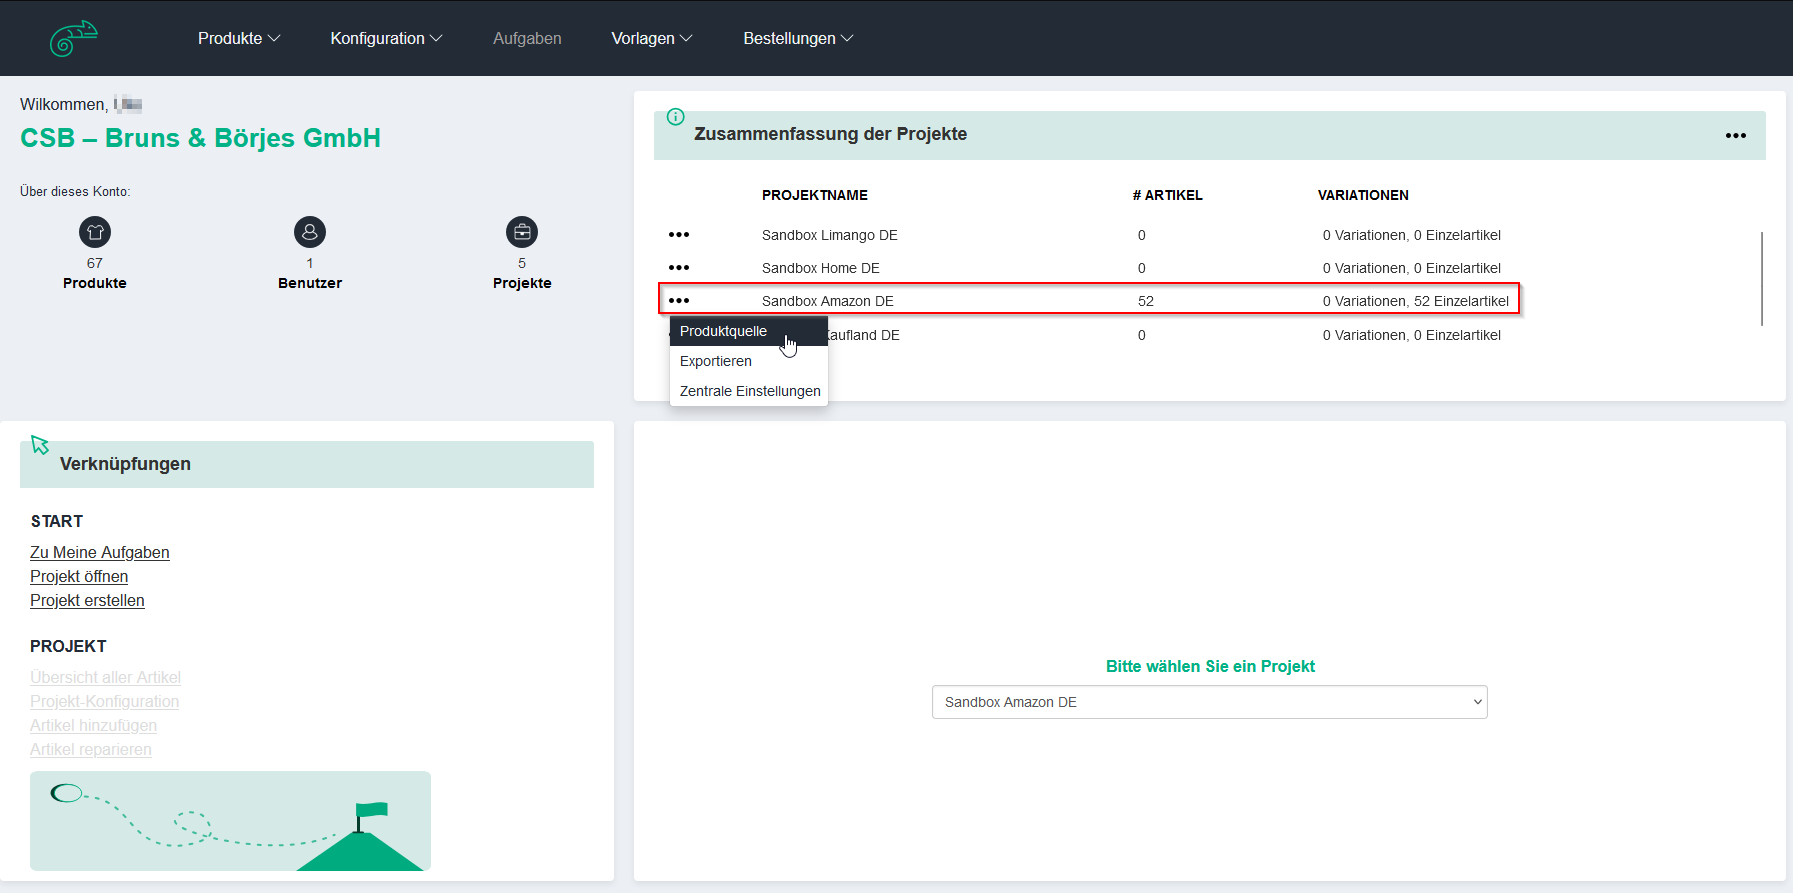The width and height of the screenshot is (1793, 893).
Task: Click project name Sandbox Home DE
Action: point(820,268)
